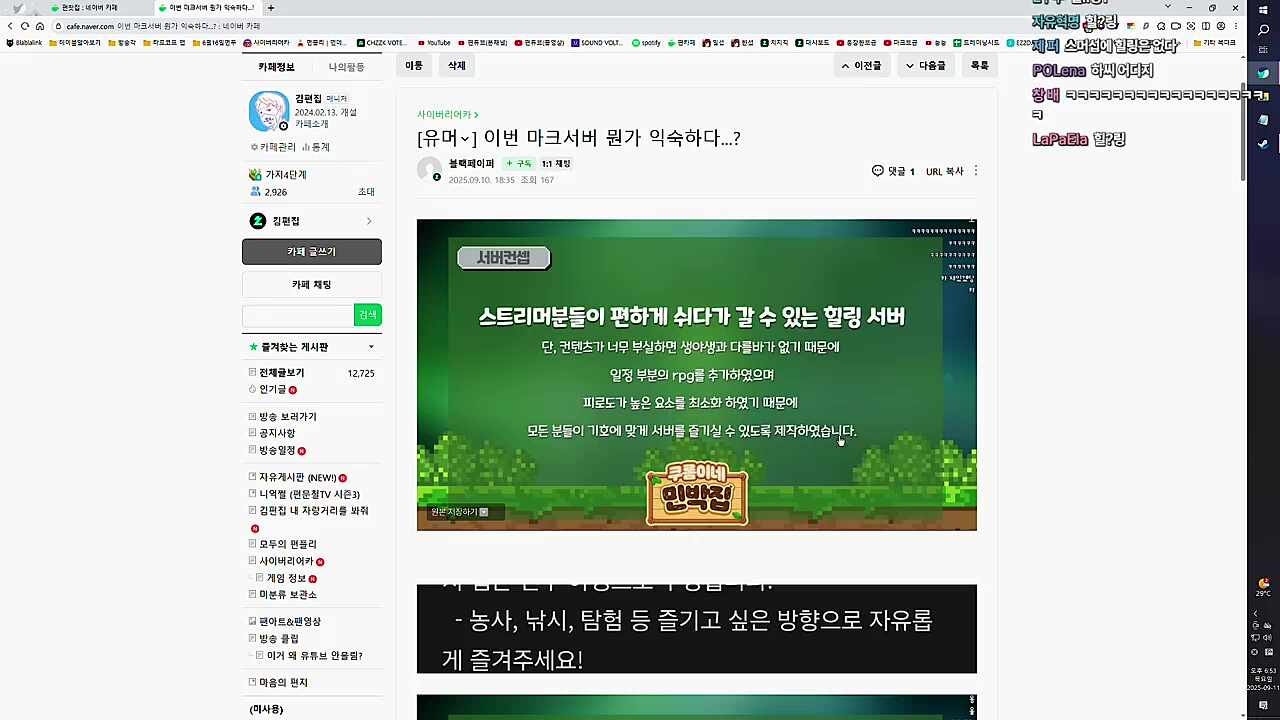This screenshot has width=1280, height=720.
Task: Open the post's three-dot more menu
Action: point(976,171)
